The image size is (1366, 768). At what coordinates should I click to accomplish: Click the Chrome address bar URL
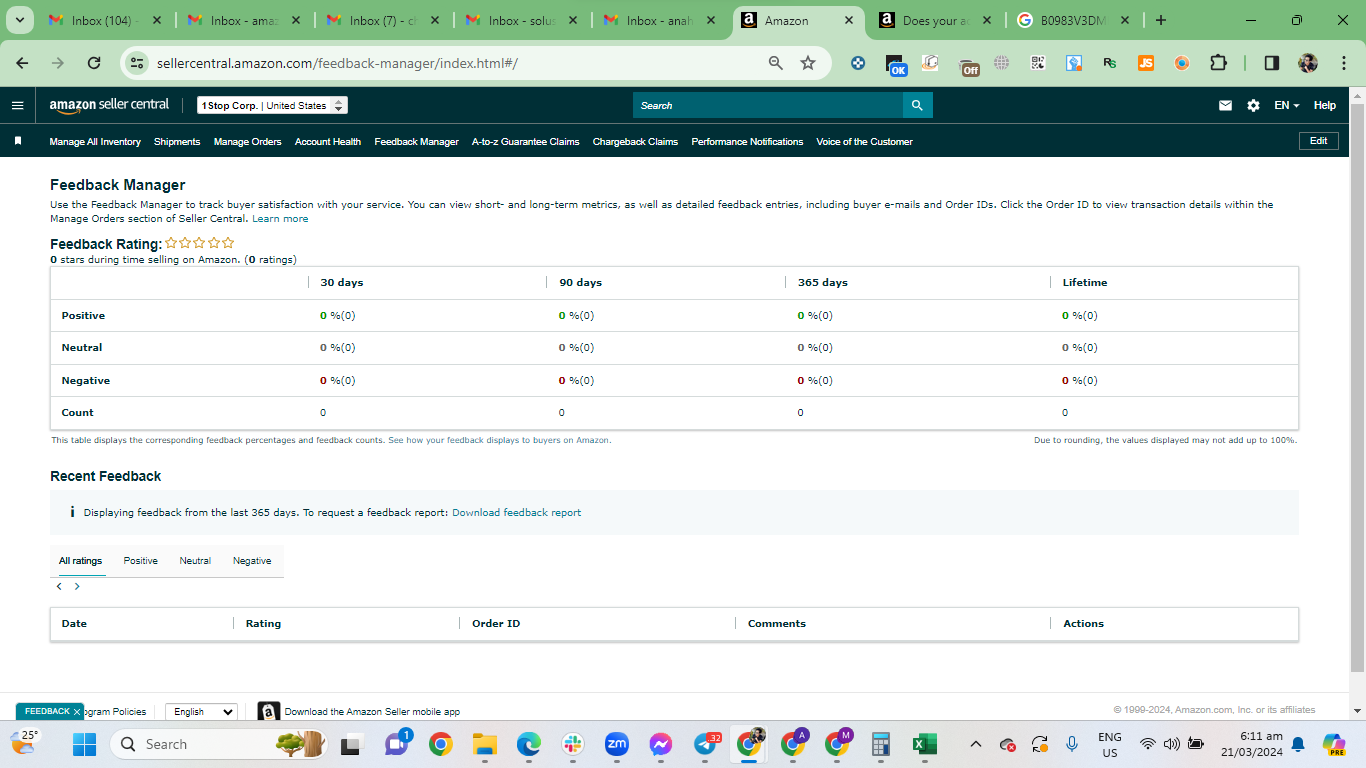click(337, 63)
